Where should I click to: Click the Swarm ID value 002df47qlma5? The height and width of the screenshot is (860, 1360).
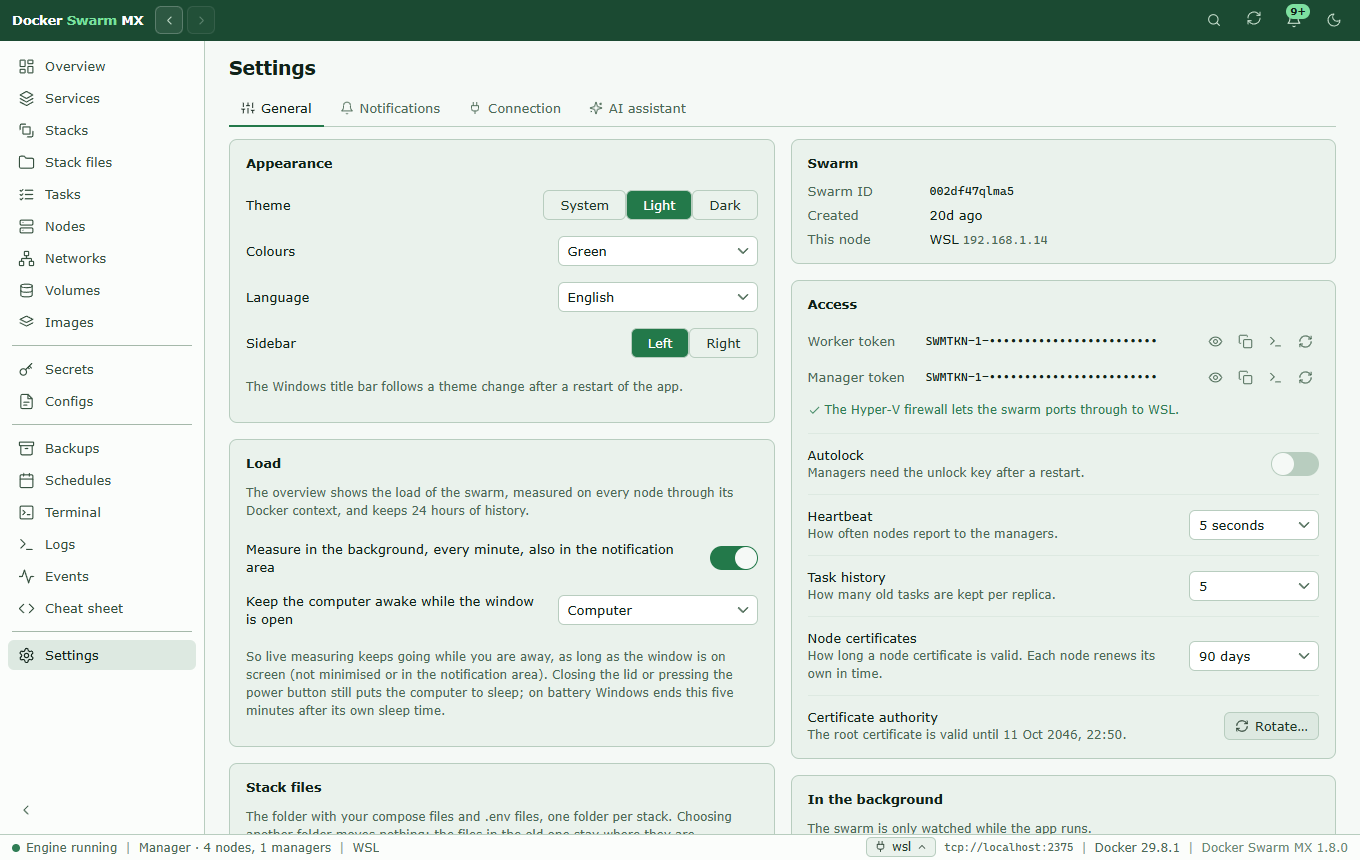pyautogui.click(x=972, y=191)
